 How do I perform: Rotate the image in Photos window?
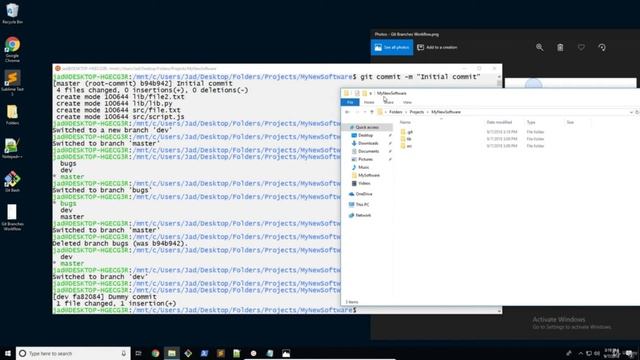pyautogui.click(x=602, y=47)
